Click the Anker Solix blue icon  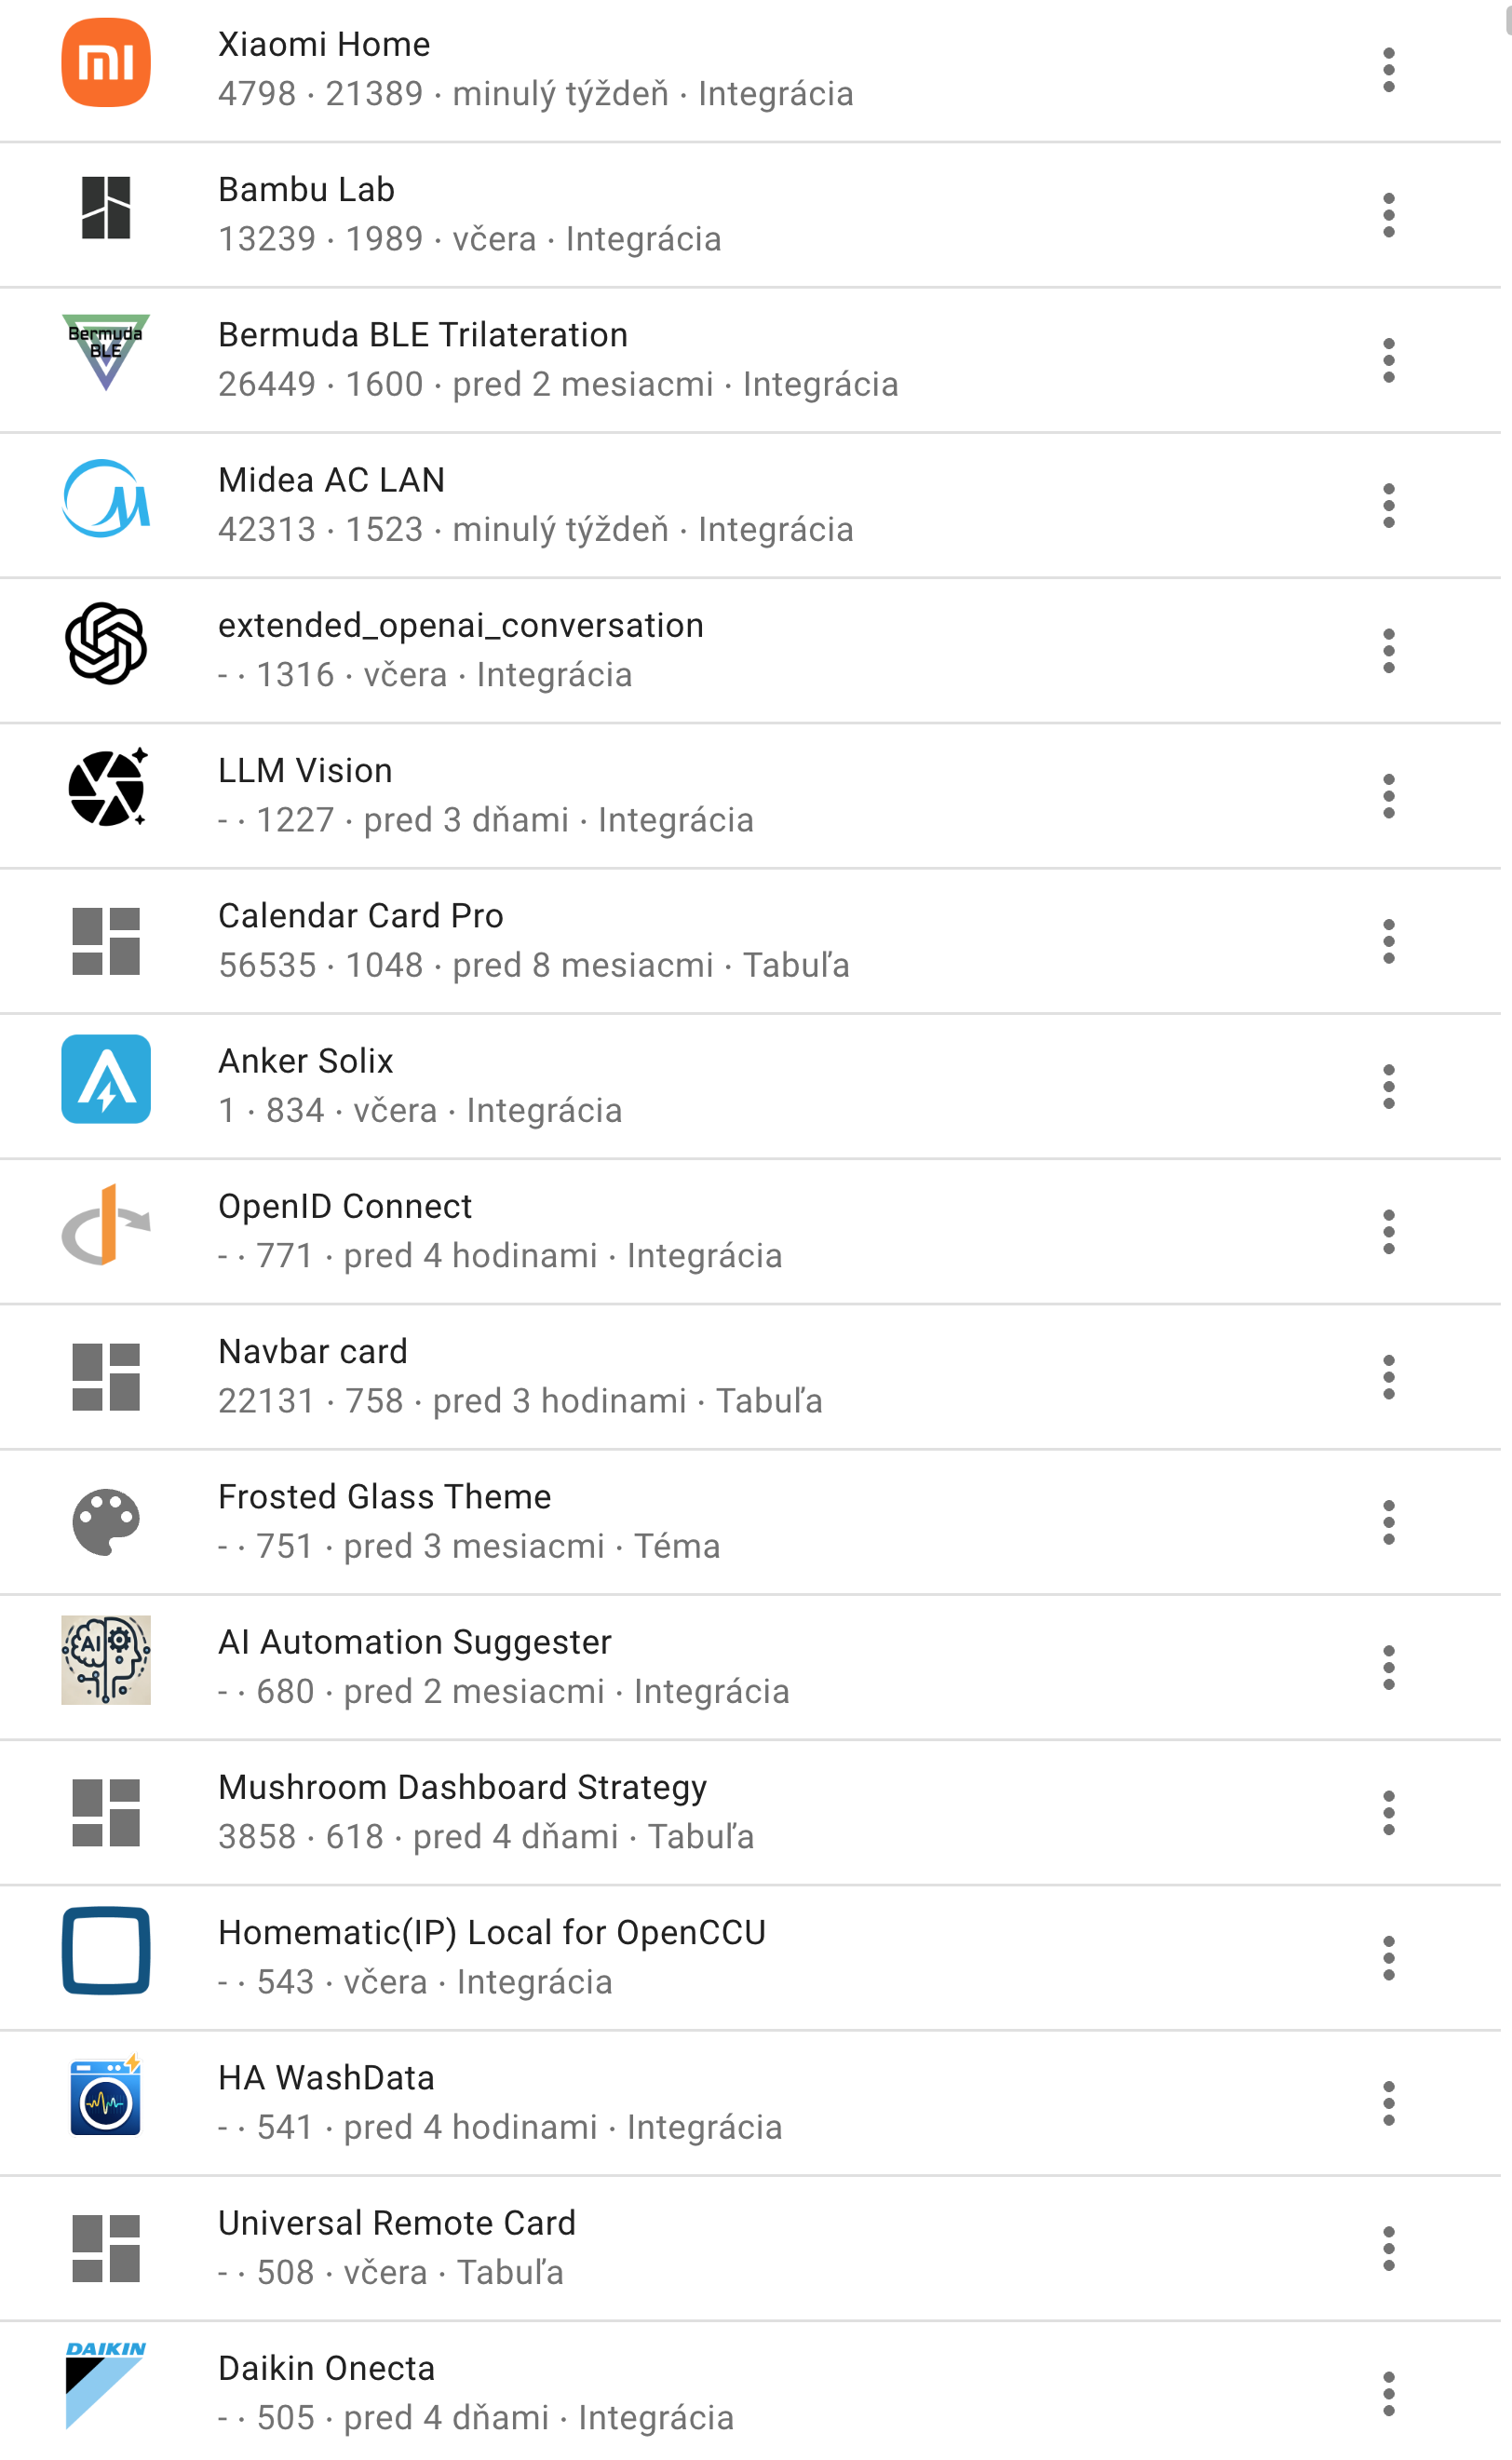click(106, 1079)
